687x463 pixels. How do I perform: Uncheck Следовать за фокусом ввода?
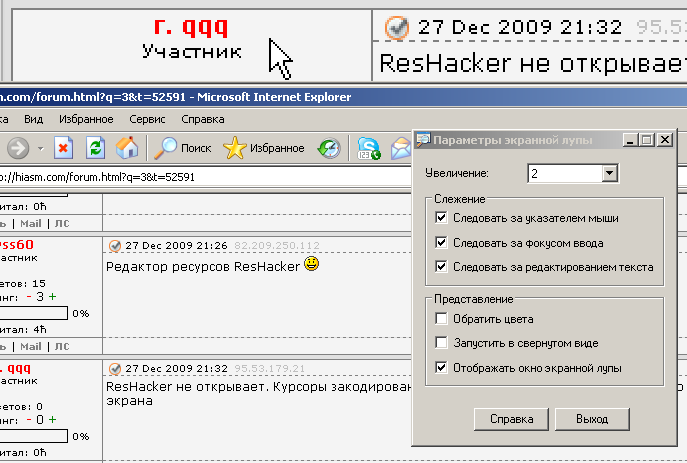pyautogui.click(x=442, y=242)
